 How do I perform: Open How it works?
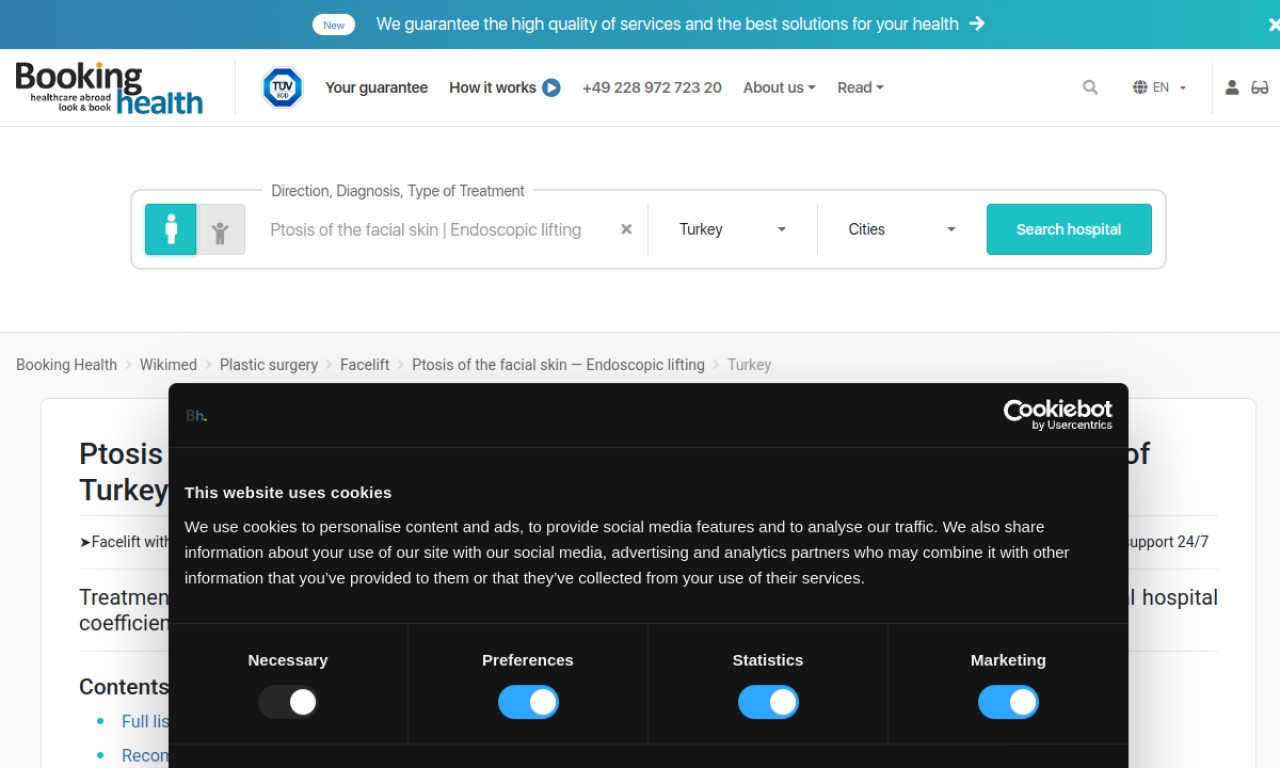point(492,88)
